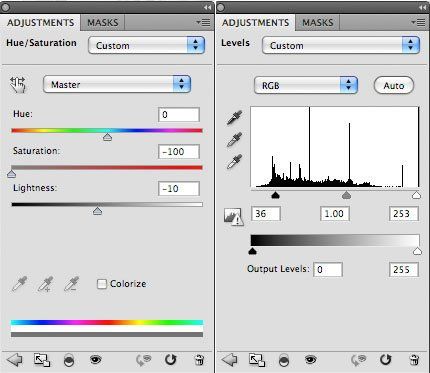Click the Lightness slider handle
Viewport: 430px width, 373px height.
(97, 211)
